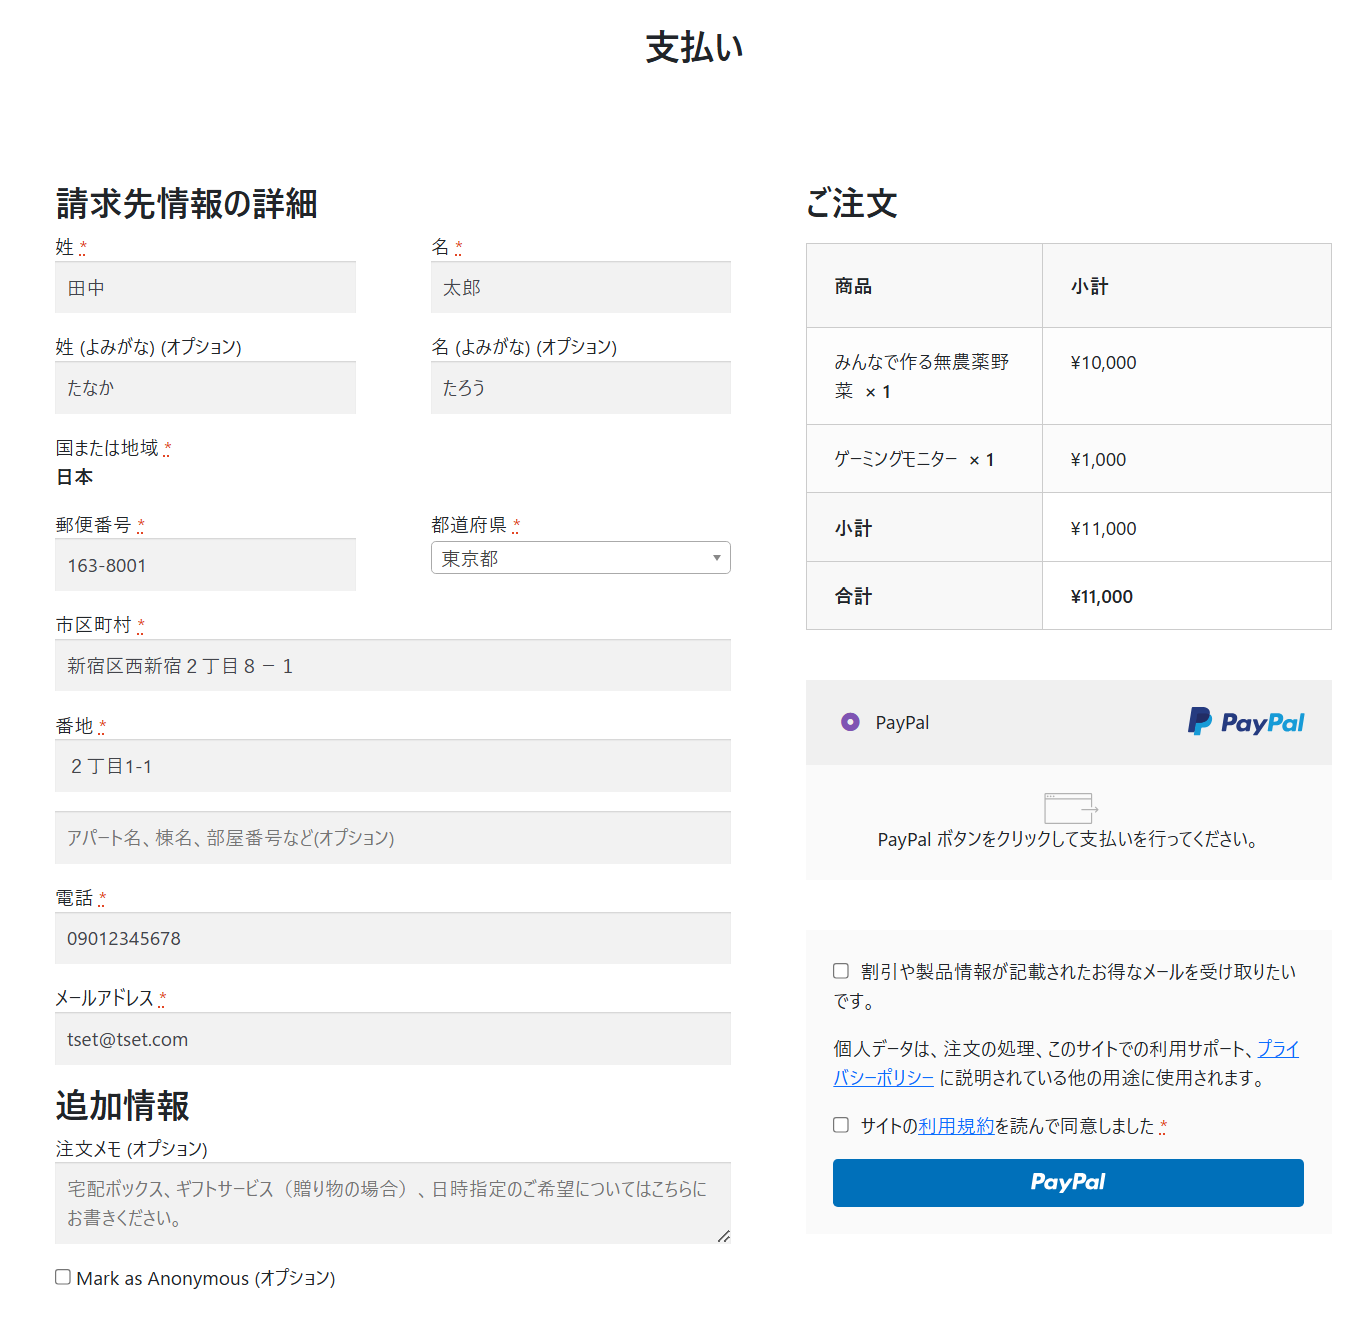Toggle the Mark as Anonymous checkbox
Screen dimensions: 1368x1321
coord(63,1277)
